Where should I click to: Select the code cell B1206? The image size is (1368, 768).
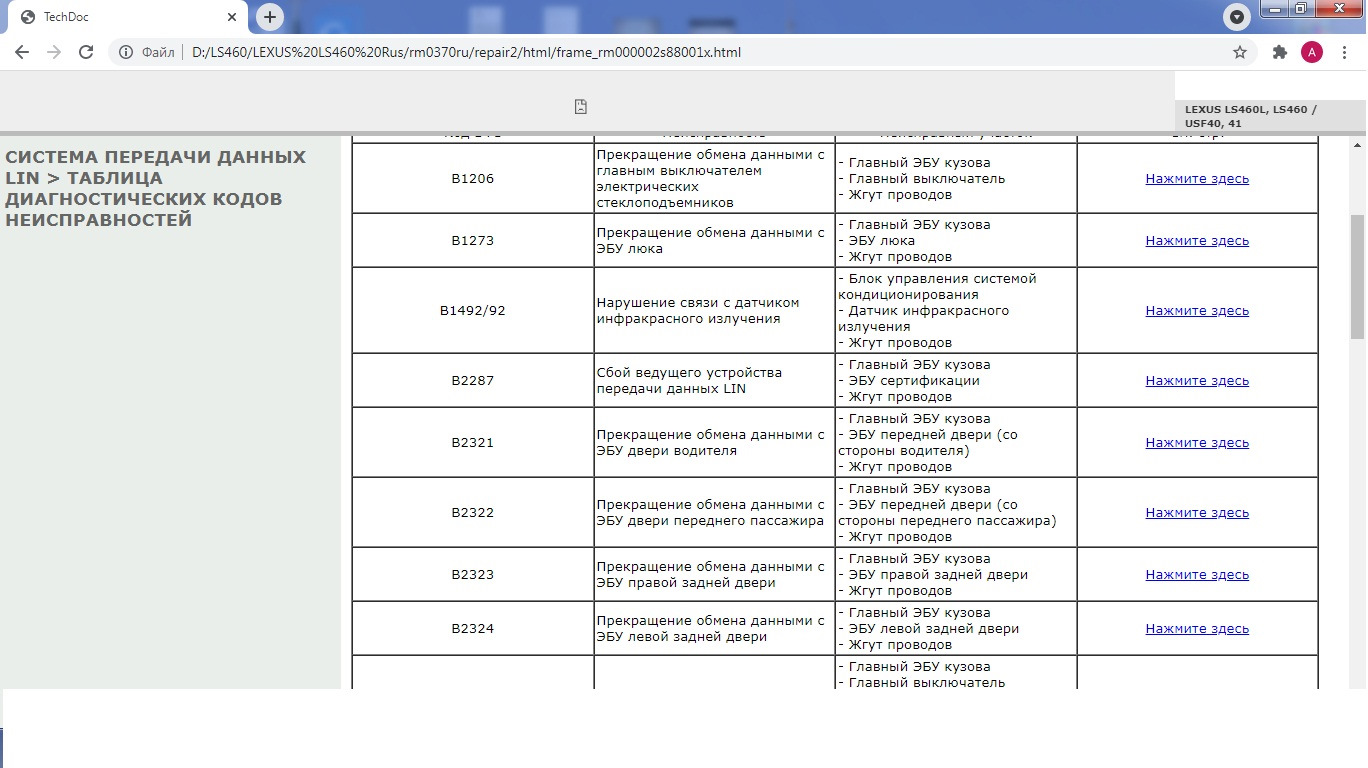473,179
